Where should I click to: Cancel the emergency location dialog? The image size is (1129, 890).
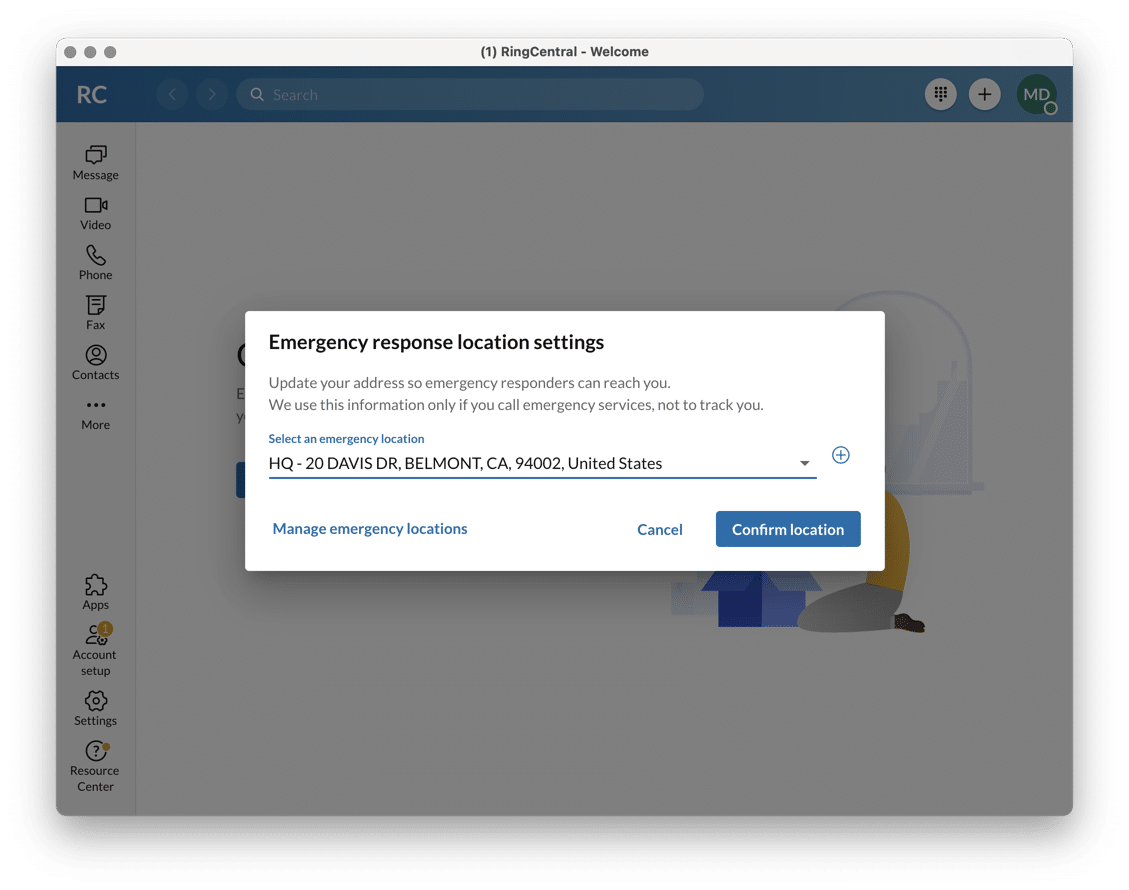pyautogui.click(x=660, y=530)
